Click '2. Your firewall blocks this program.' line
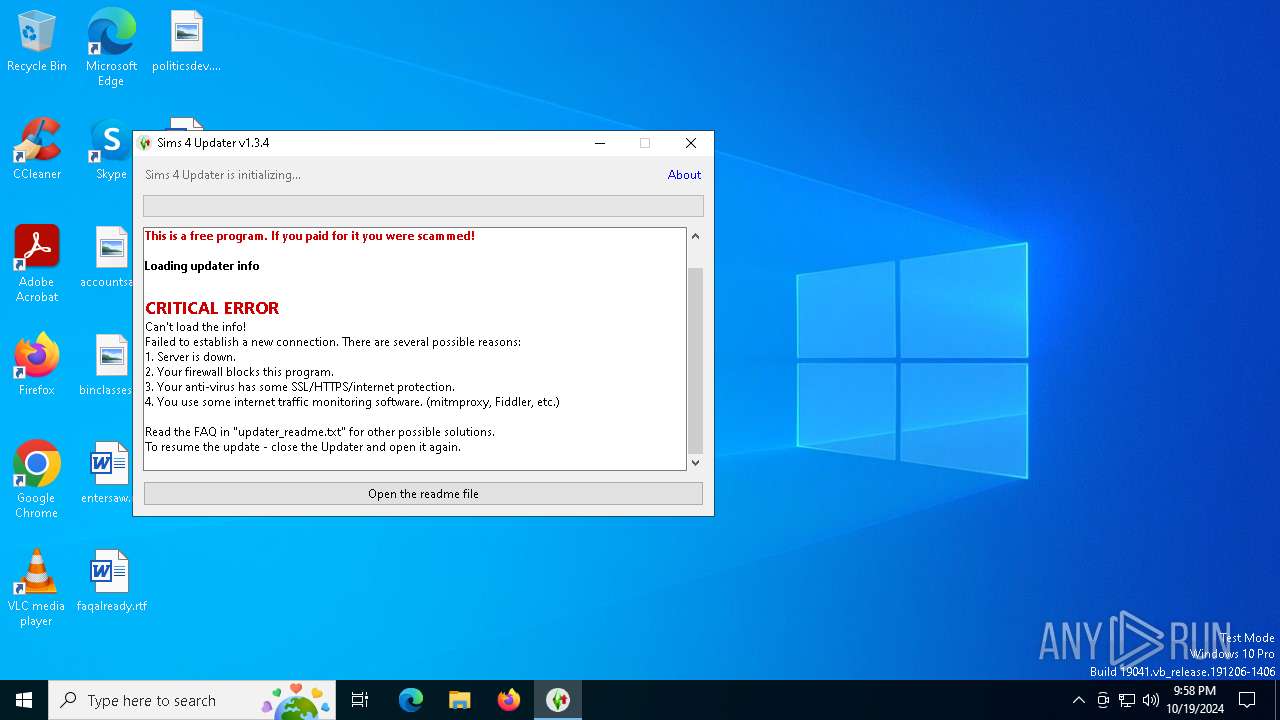Image resolution: width=1280 pixels, height=720 pixels. (x=239, y=372)
